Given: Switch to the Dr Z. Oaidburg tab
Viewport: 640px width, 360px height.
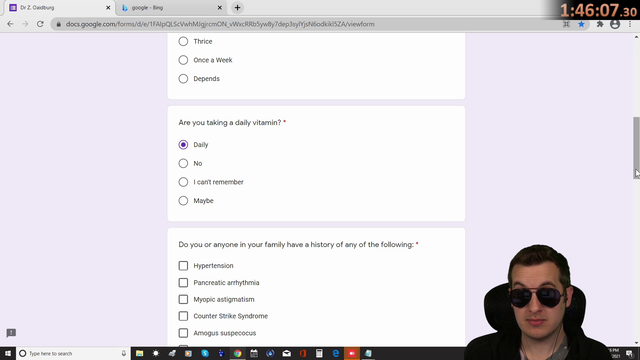Looking at the screenshot, I should click(x=59, y=8).
